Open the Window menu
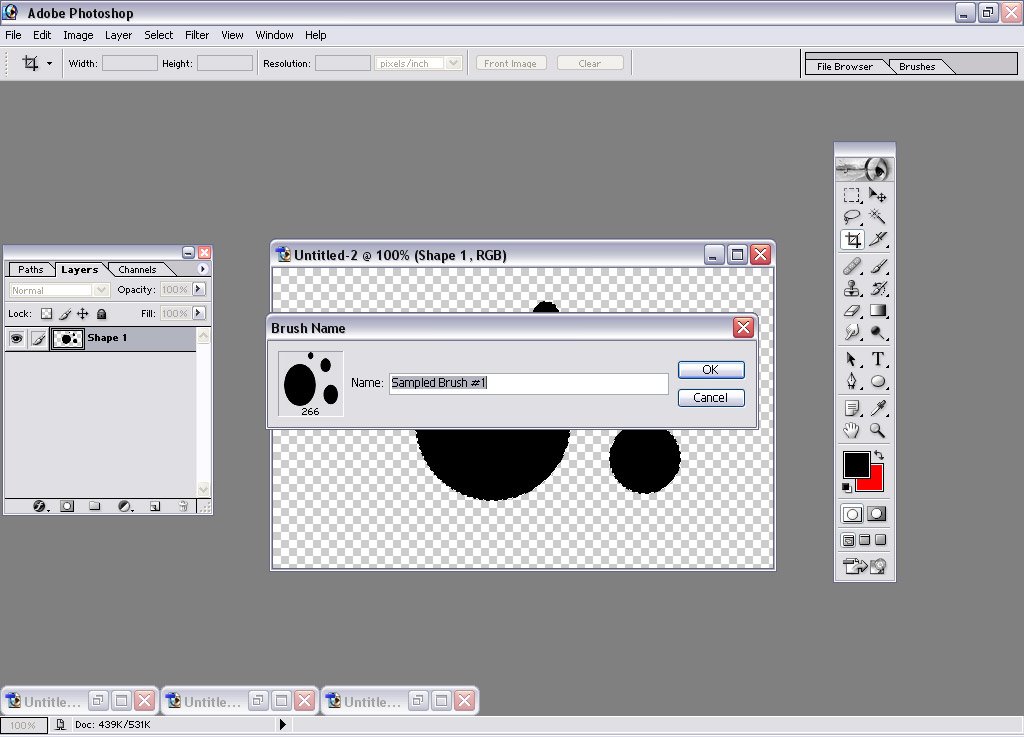 [x=274, y=35]
